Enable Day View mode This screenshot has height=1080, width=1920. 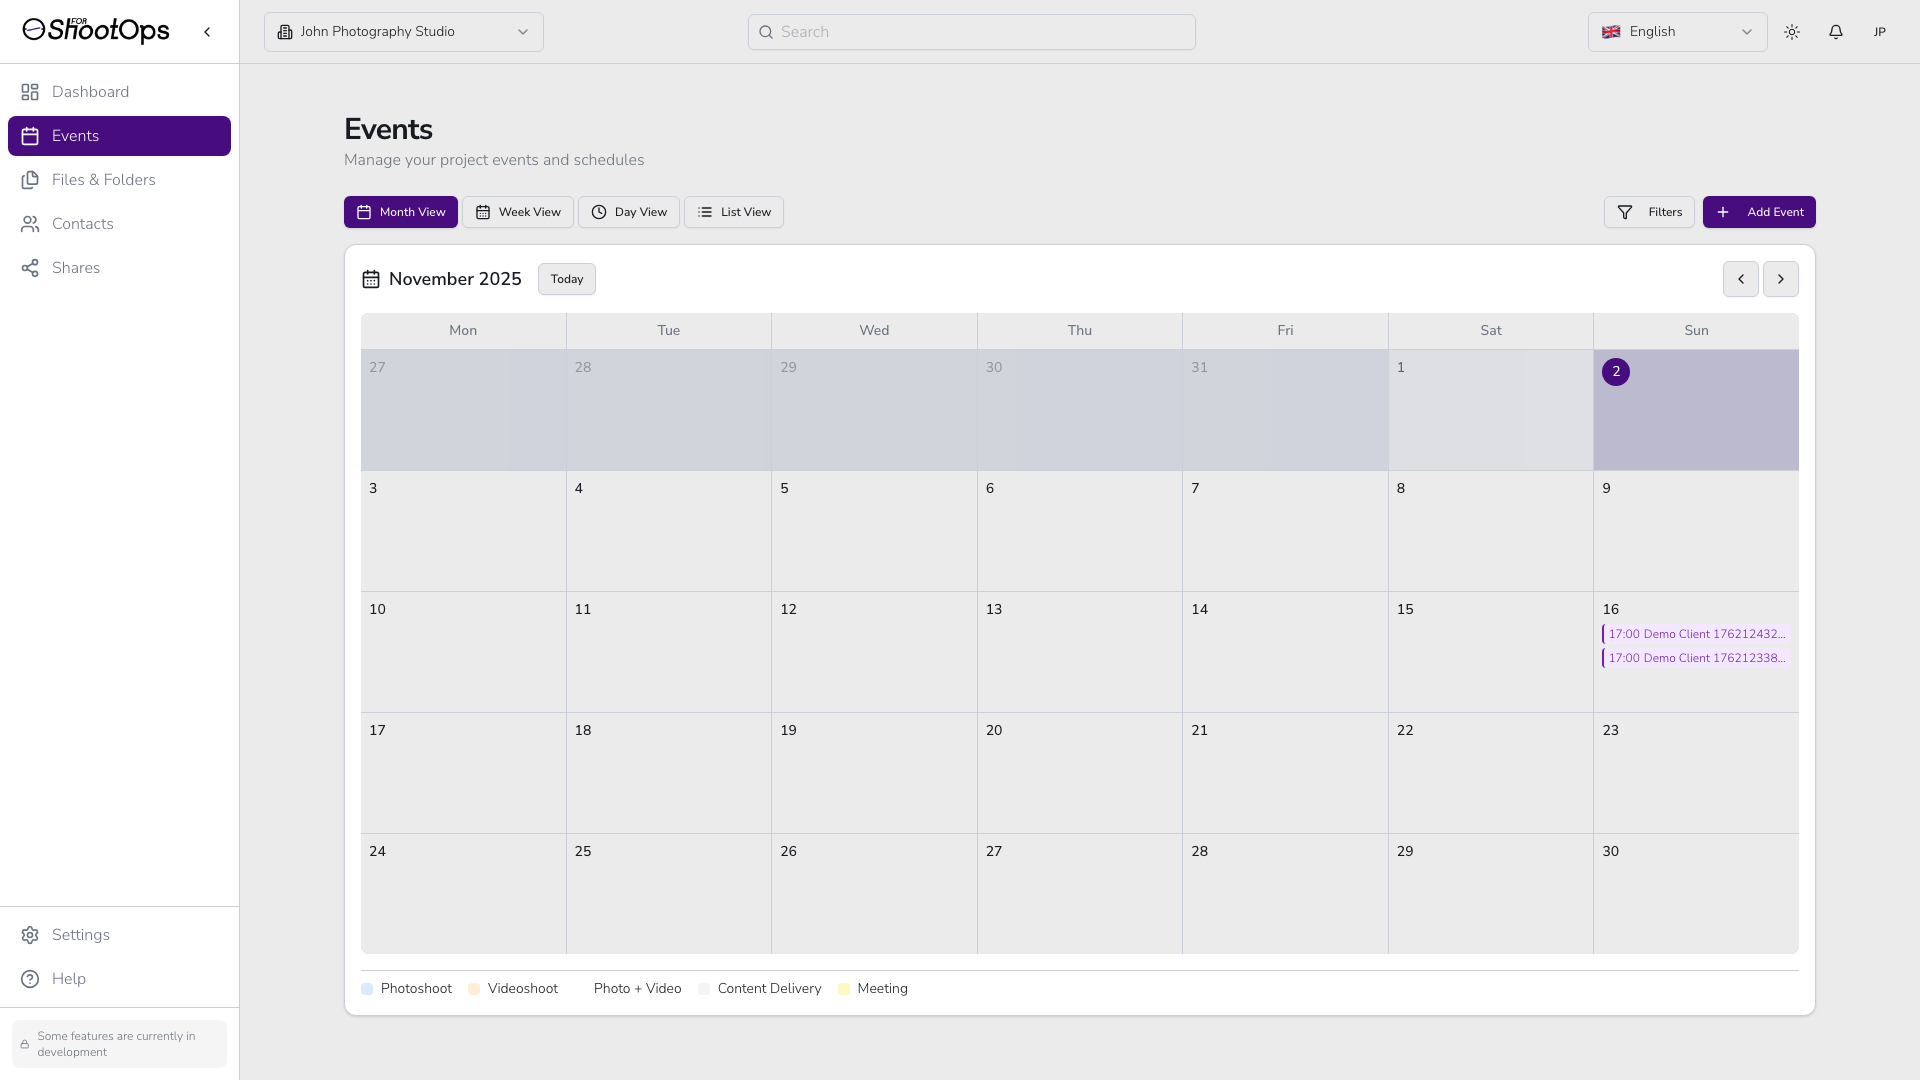click(x=628, y=212)
